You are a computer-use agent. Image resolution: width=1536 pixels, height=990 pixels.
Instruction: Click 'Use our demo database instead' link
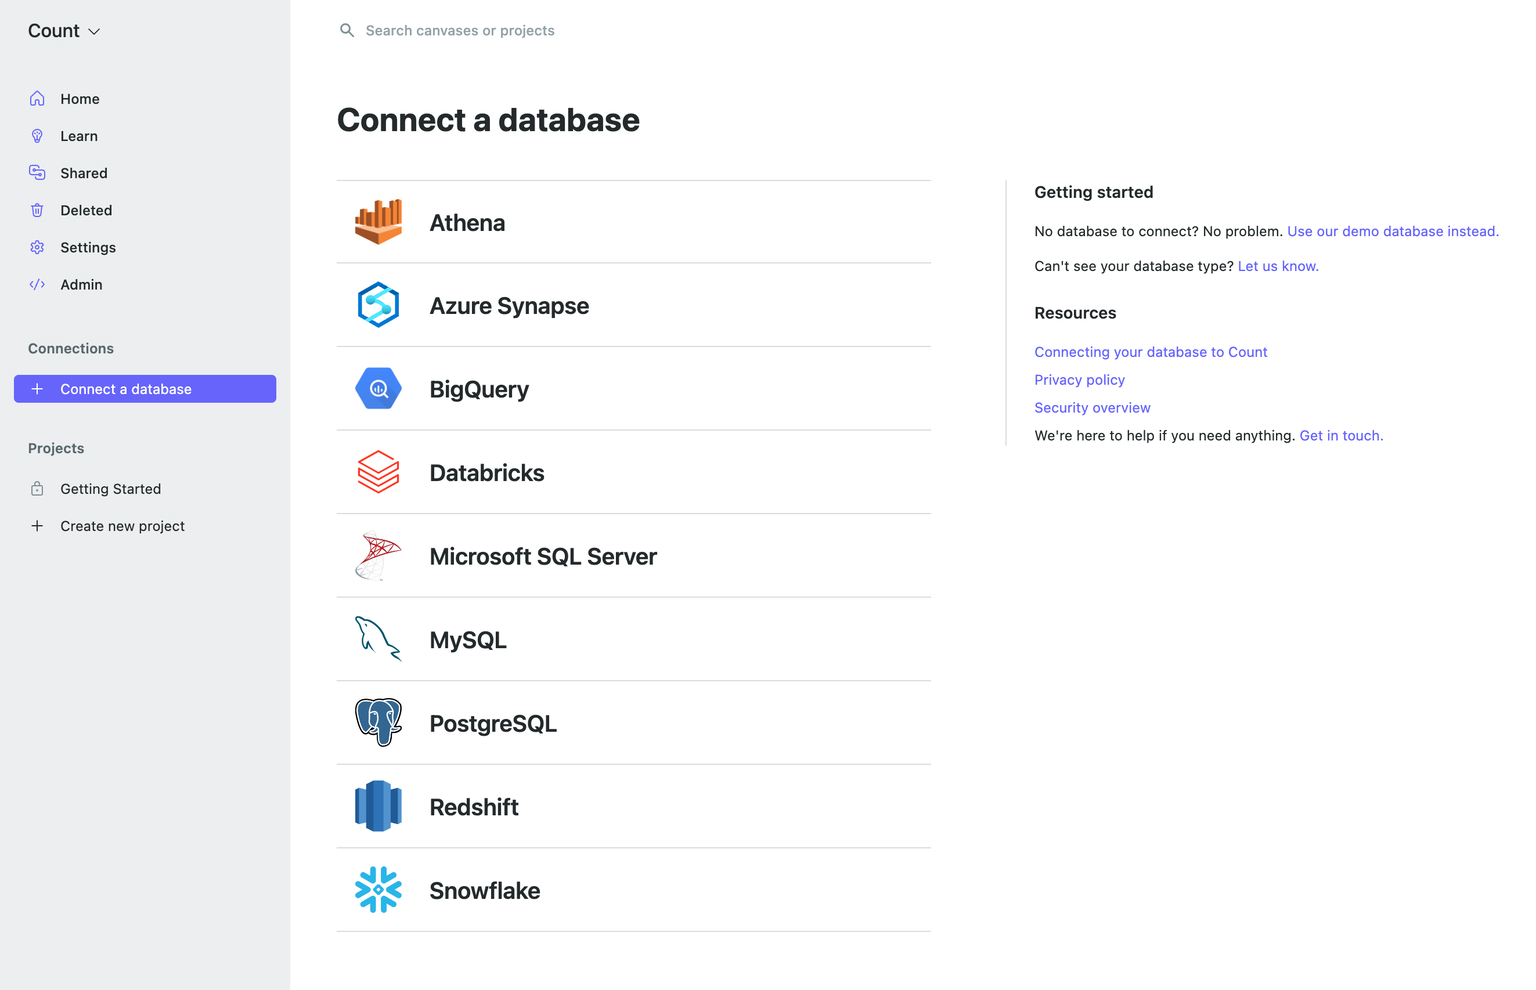tap(1393, 231)
